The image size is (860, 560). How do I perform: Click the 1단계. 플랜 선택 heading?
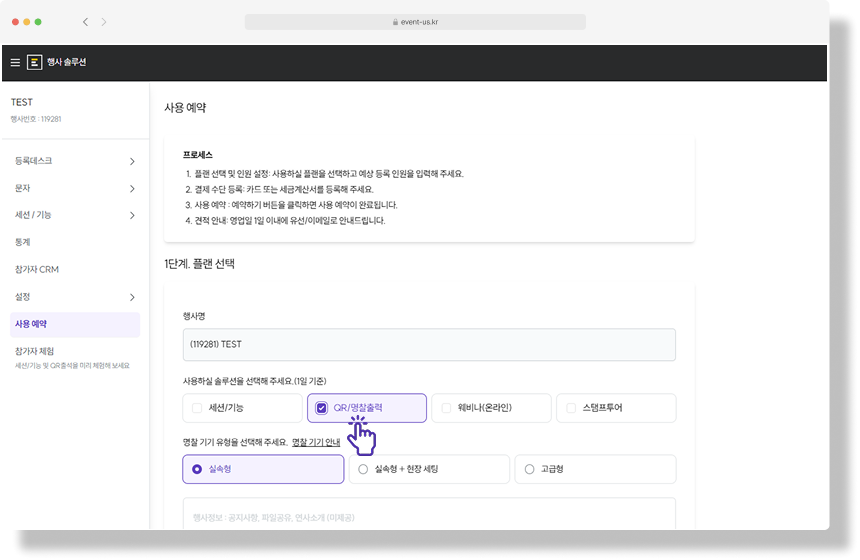(x=200, y=264)
